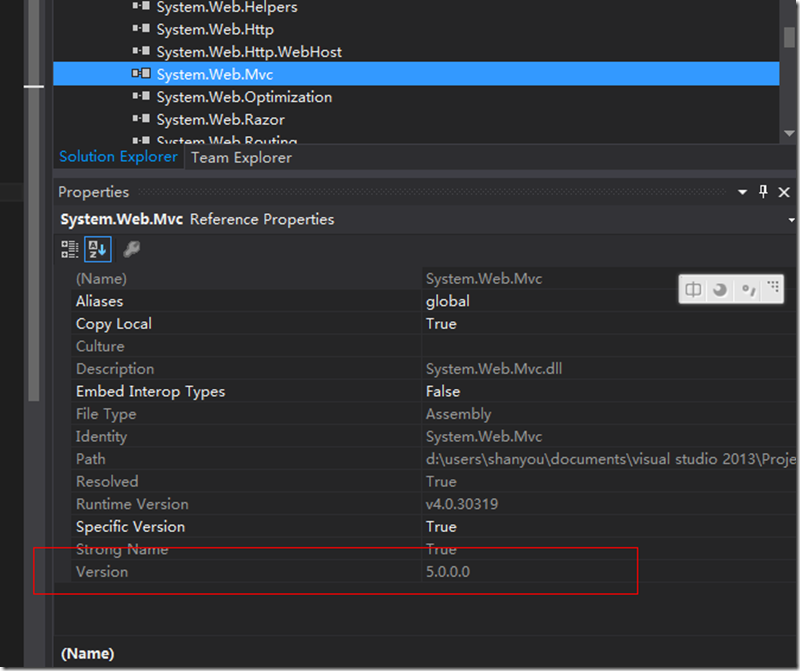Click the pin auto-hide icon on Properties
The height and width of the screenshot is (671, 800).
763,192
